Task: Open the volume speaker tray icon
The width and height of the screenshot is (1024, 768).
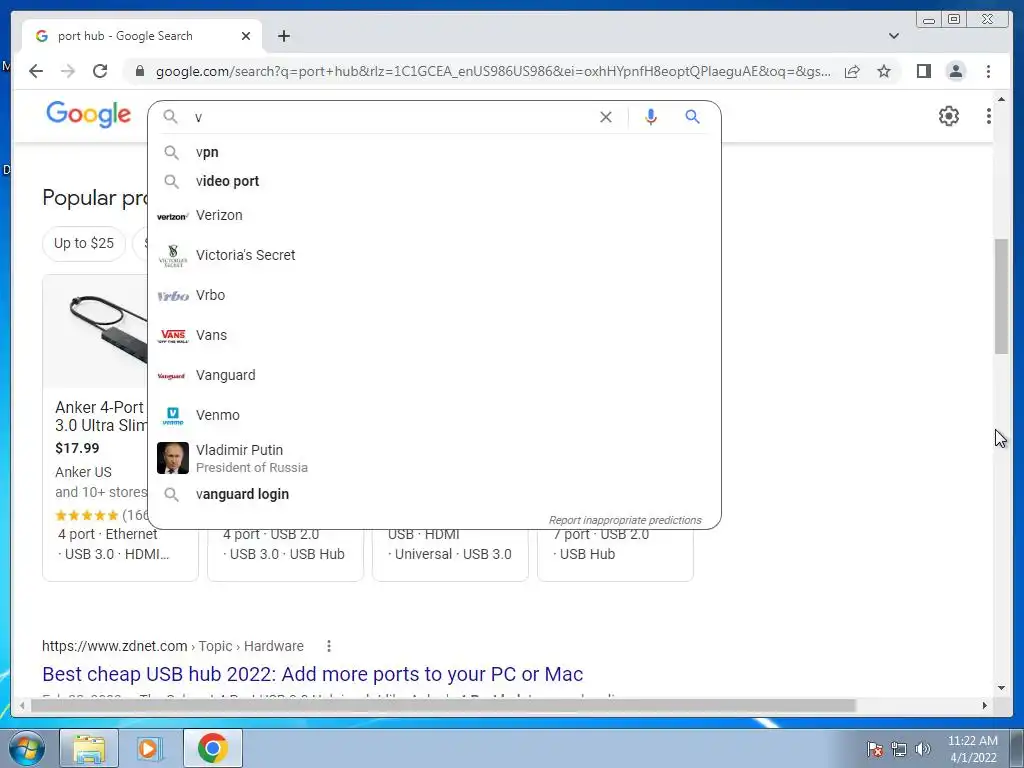Action: coord(923,749)
